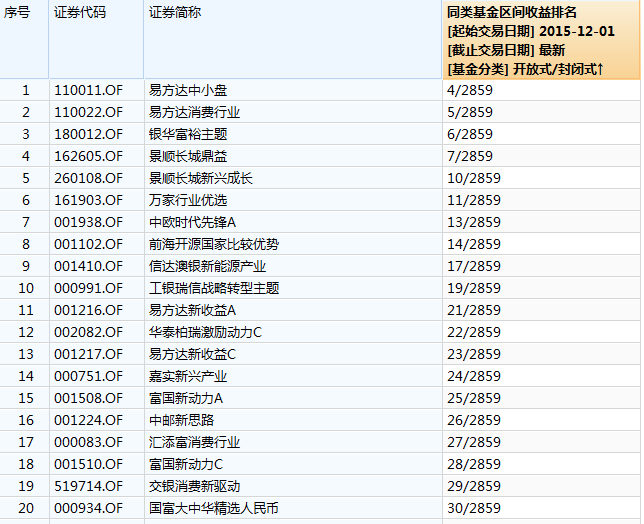Select fund code 001938.OF

(x=88, y=222)
